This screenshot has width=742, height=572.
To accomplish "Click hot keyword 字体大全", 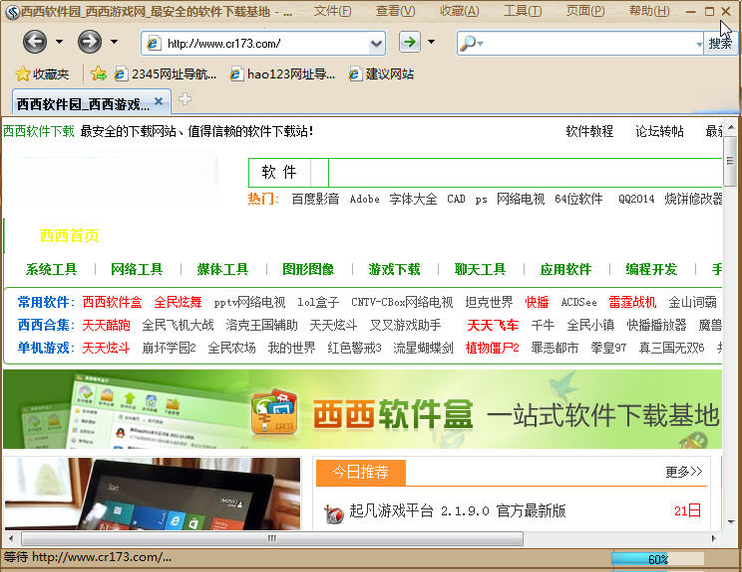I will pyautogui.click(x=413, y=199).
